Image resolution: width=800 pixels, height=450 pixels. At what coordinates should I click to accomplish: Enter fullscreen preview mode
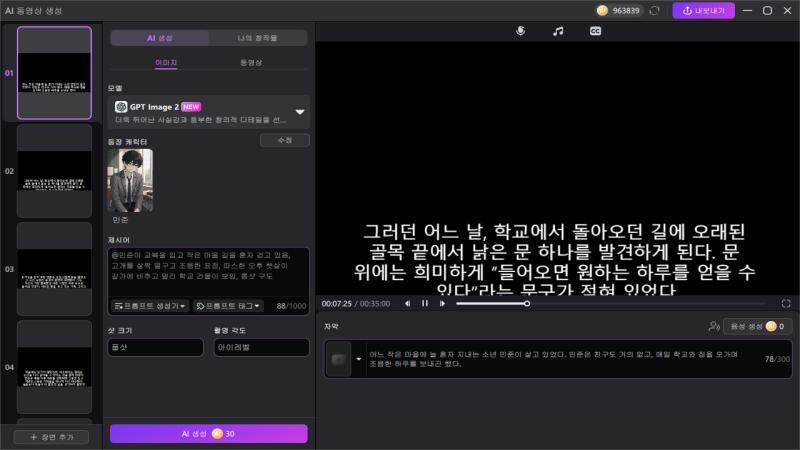click(786, 304)
